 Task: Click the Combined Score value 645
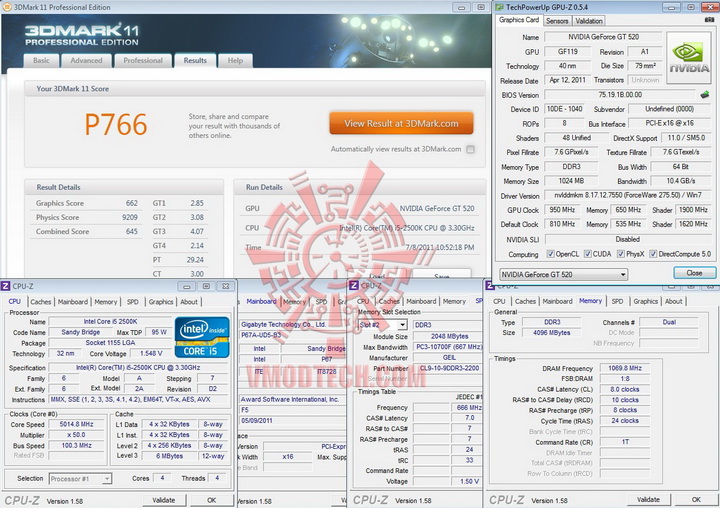[x=131, y=231]
